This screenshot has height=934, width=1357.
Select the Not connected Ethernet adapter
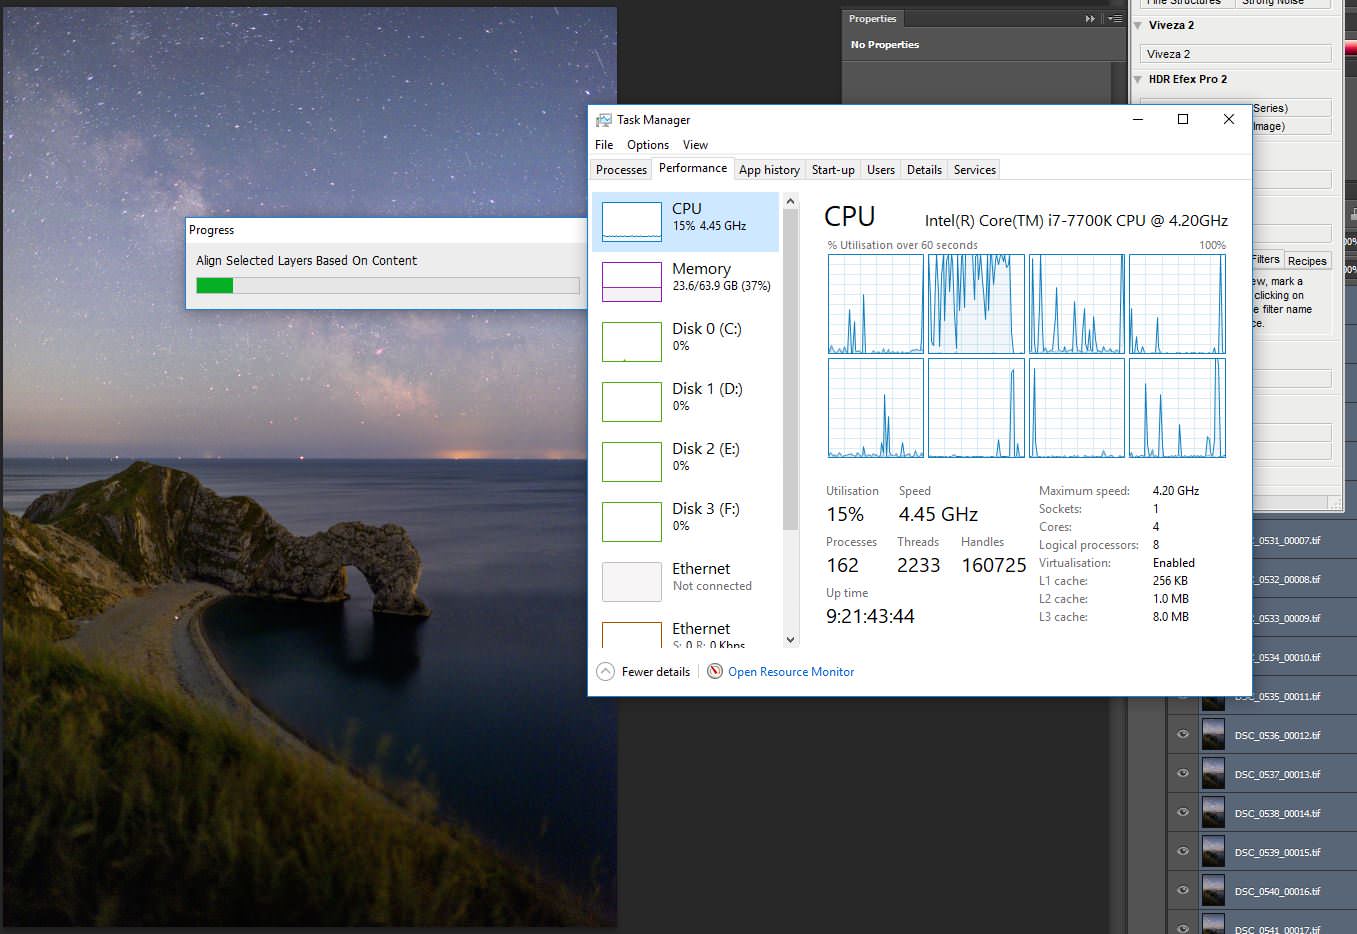click(685, 581)
